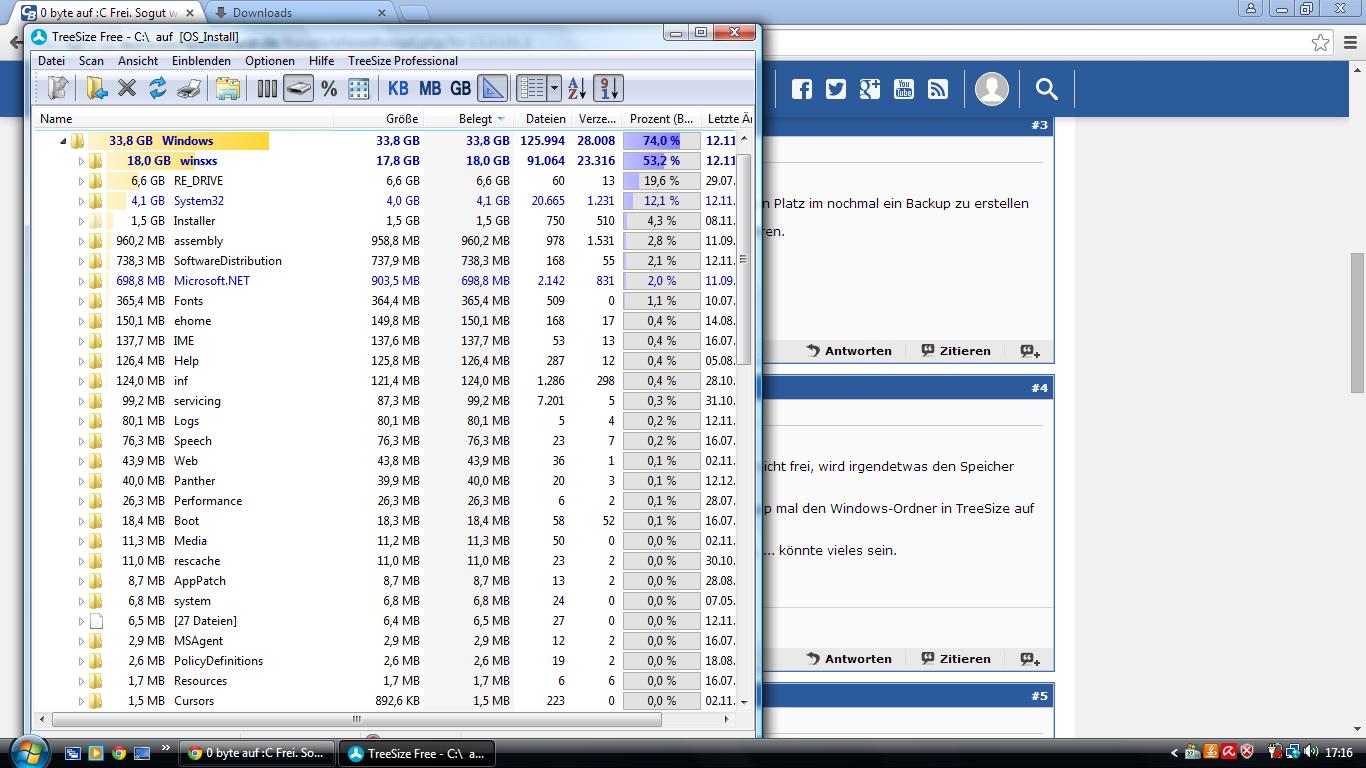Open the YouTube icon on the web page
This screenshot has width=1366, height=768.
point(904,89)
